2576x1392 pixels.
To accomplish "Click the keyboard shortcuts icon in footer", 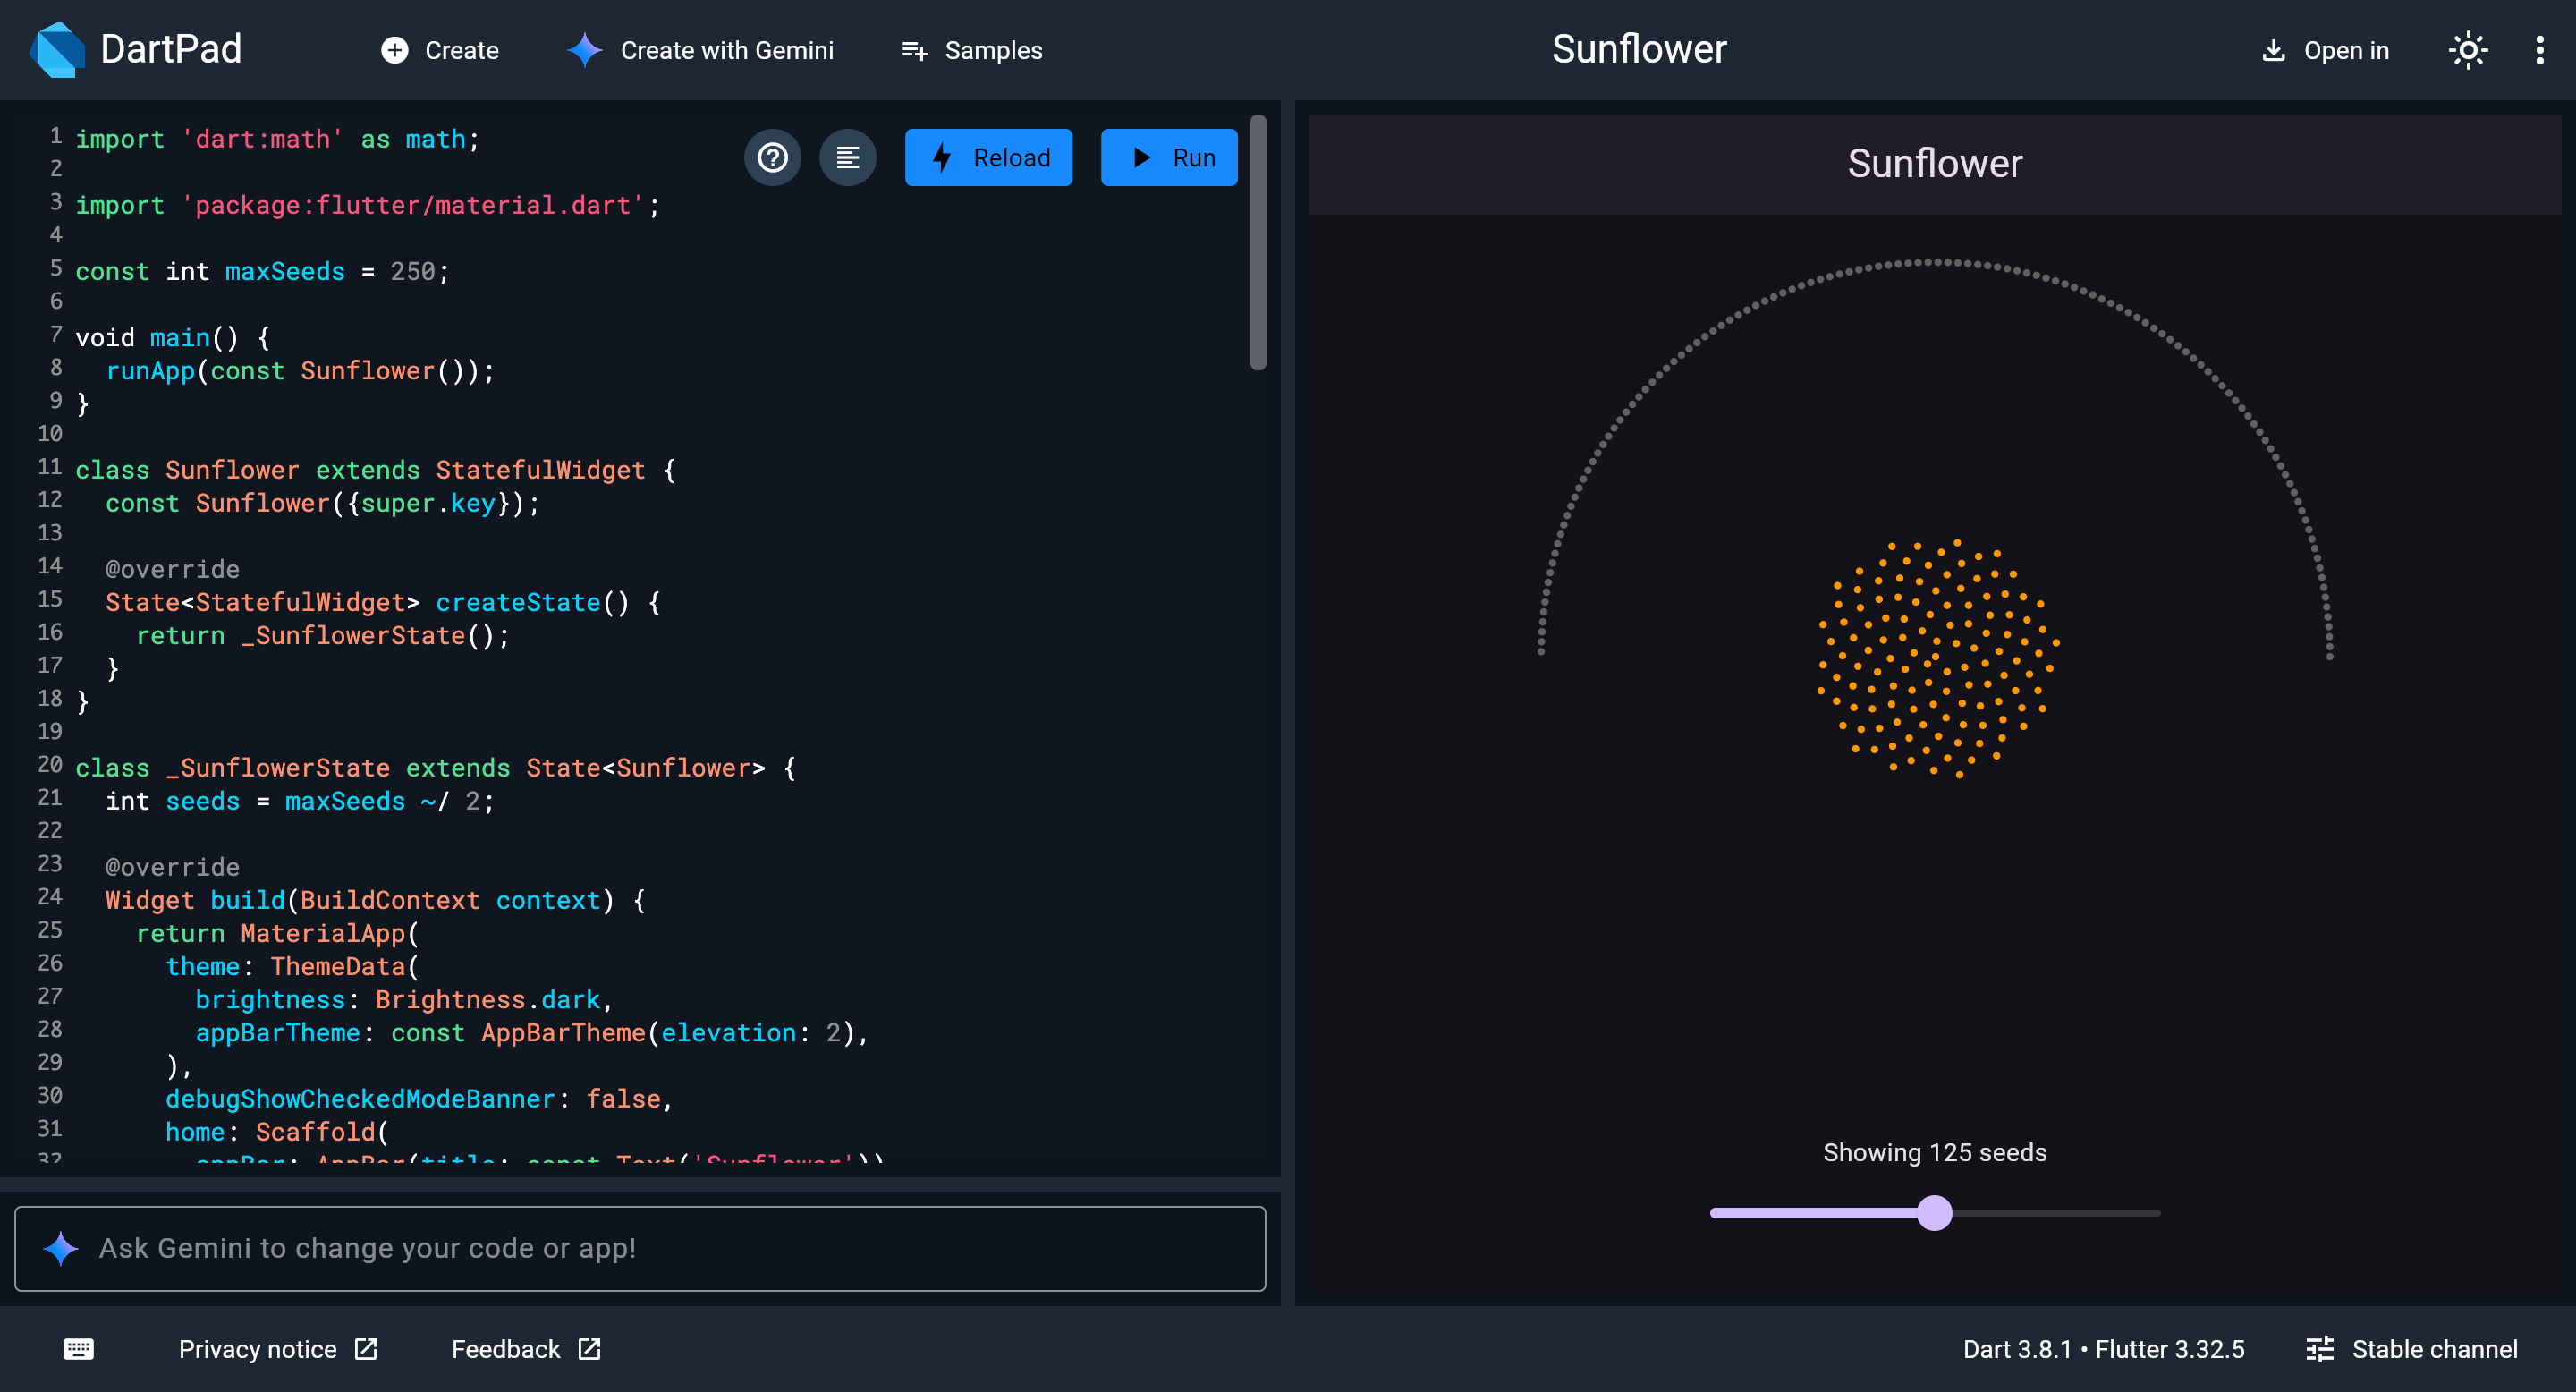I will [x=78, y=1349].
